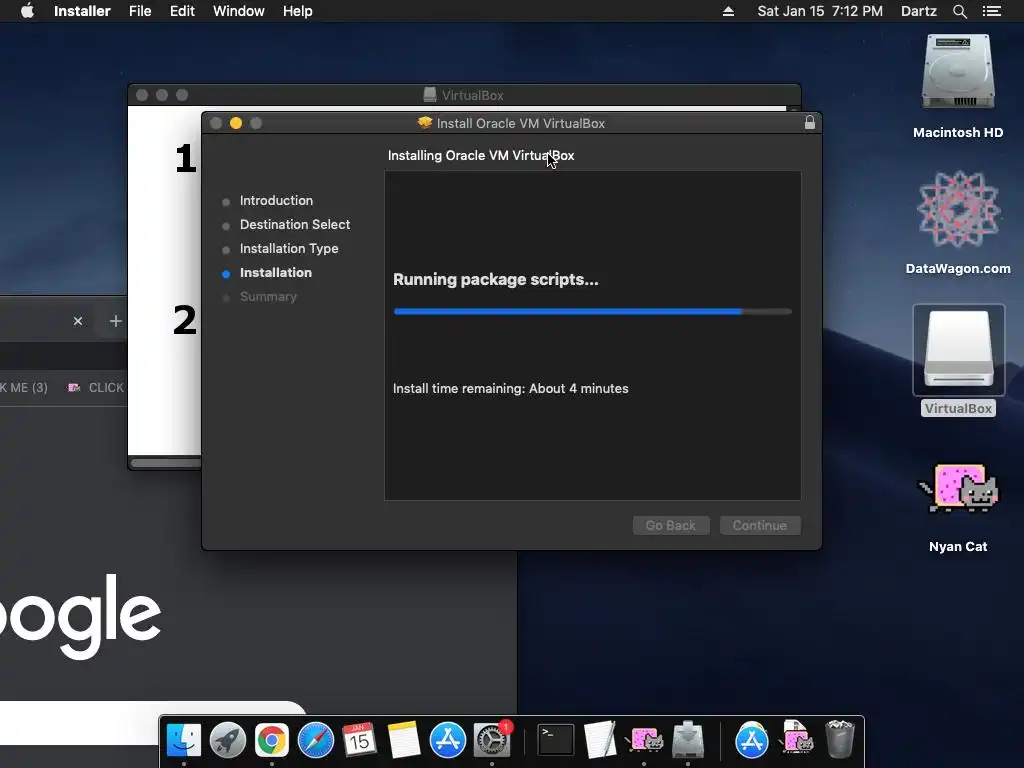Open the Installer application menu
The height and width of the screenshot is (768, 1024).
coord(82,11)
